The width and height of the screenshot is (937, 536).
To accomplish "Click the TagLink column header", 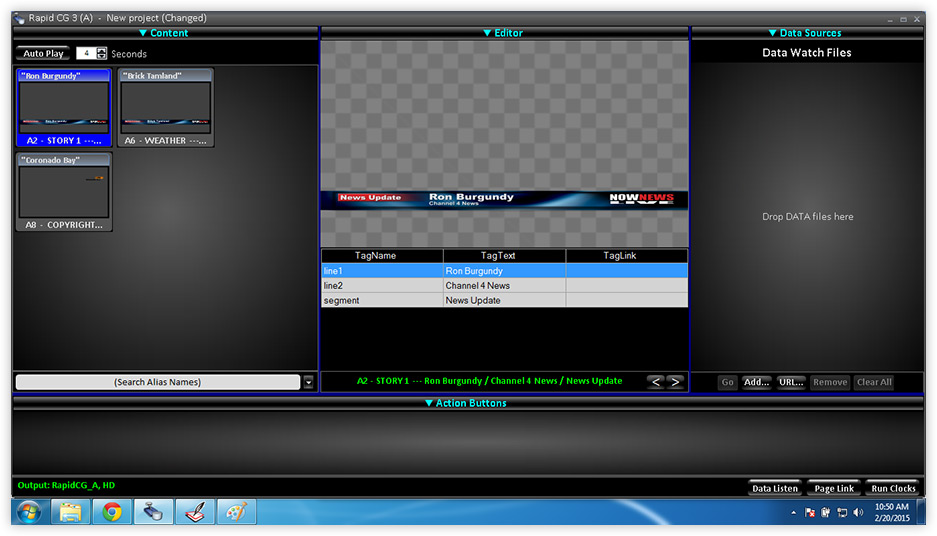I will pos(627,256).
